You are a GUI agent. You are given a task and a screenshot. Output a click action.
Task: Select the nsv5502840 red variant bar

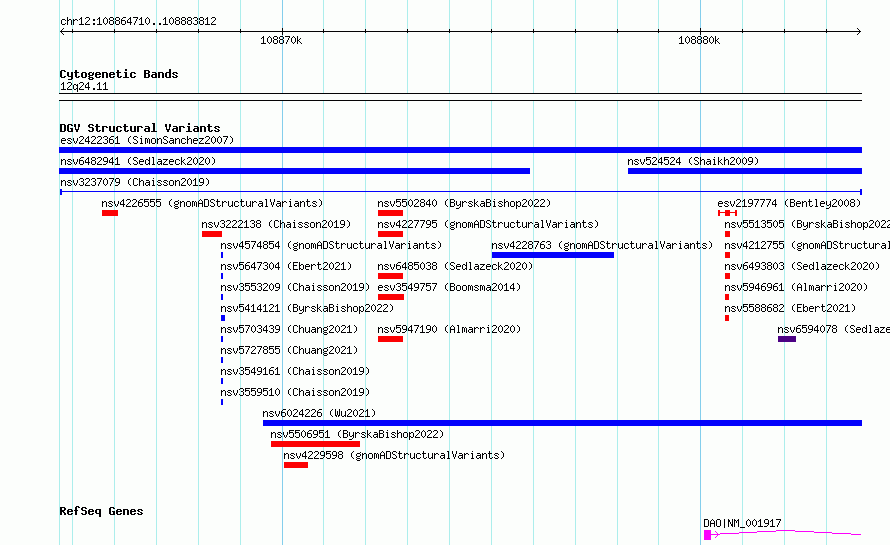point(391,213)
